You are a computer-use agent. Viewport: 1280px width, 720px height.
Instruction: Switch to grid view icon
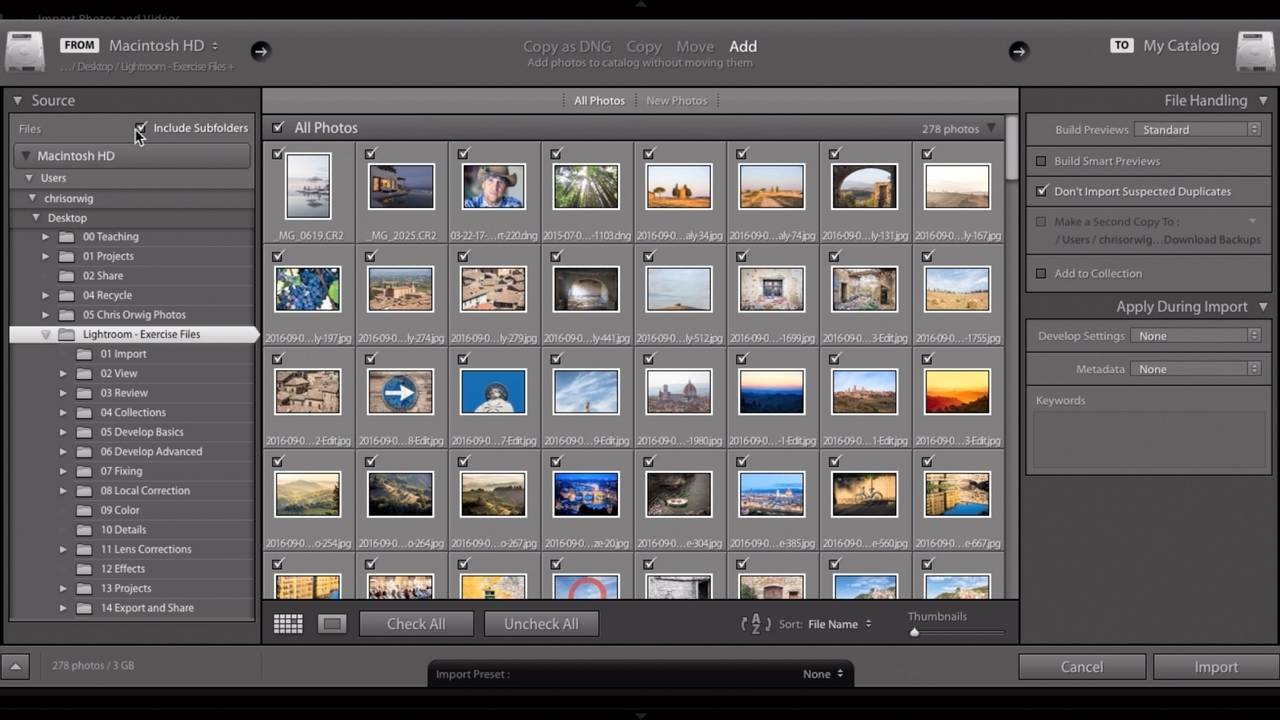tap(288, 624)
